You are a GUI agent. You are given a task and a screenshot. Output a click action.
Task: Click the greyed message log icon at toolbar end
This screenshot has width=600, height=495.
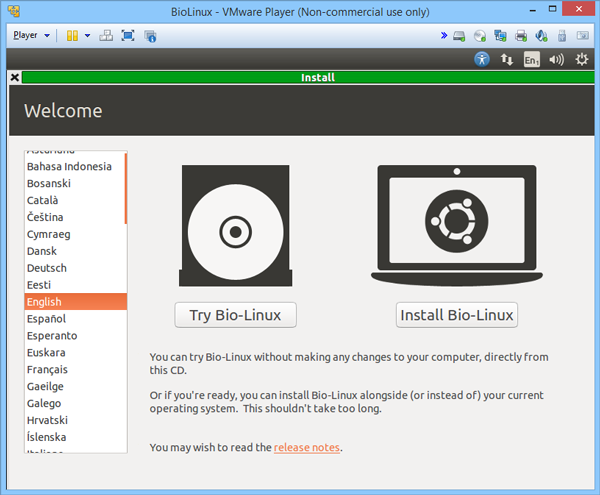[583, 36]
